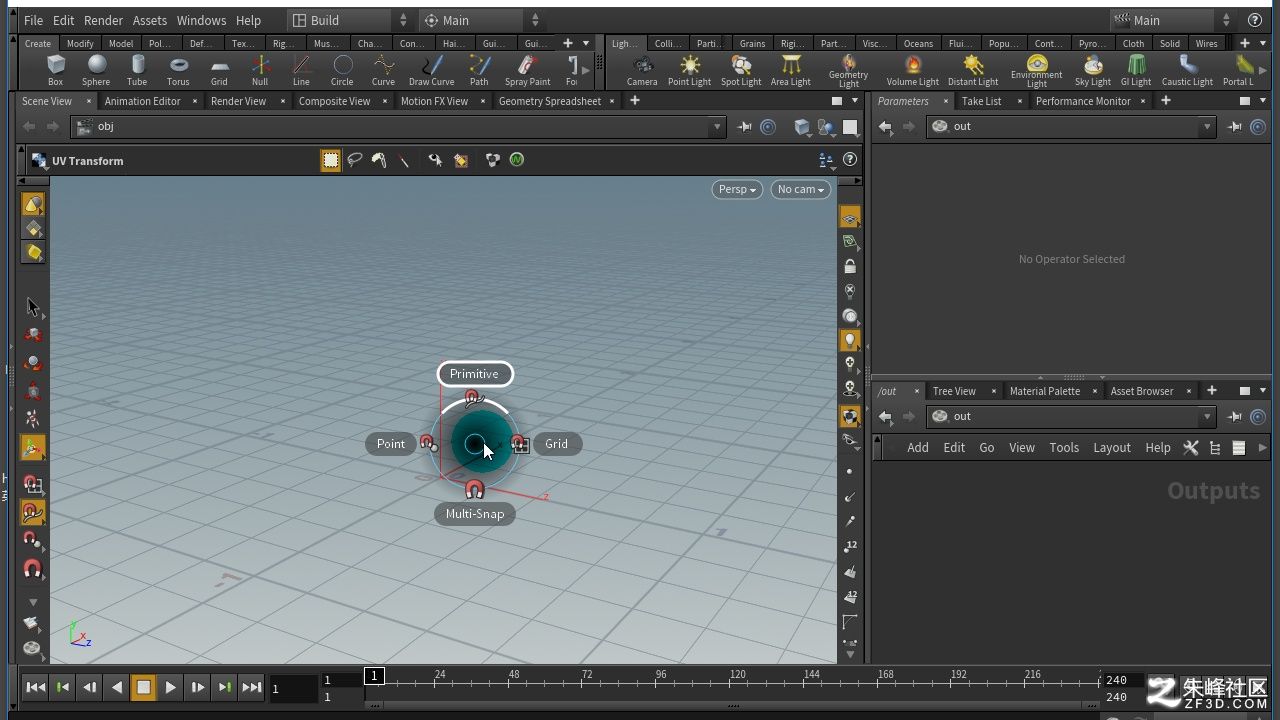Toggle brush selection mode
The width and height of the screenshot is (1280, 720).
[379, 160]
